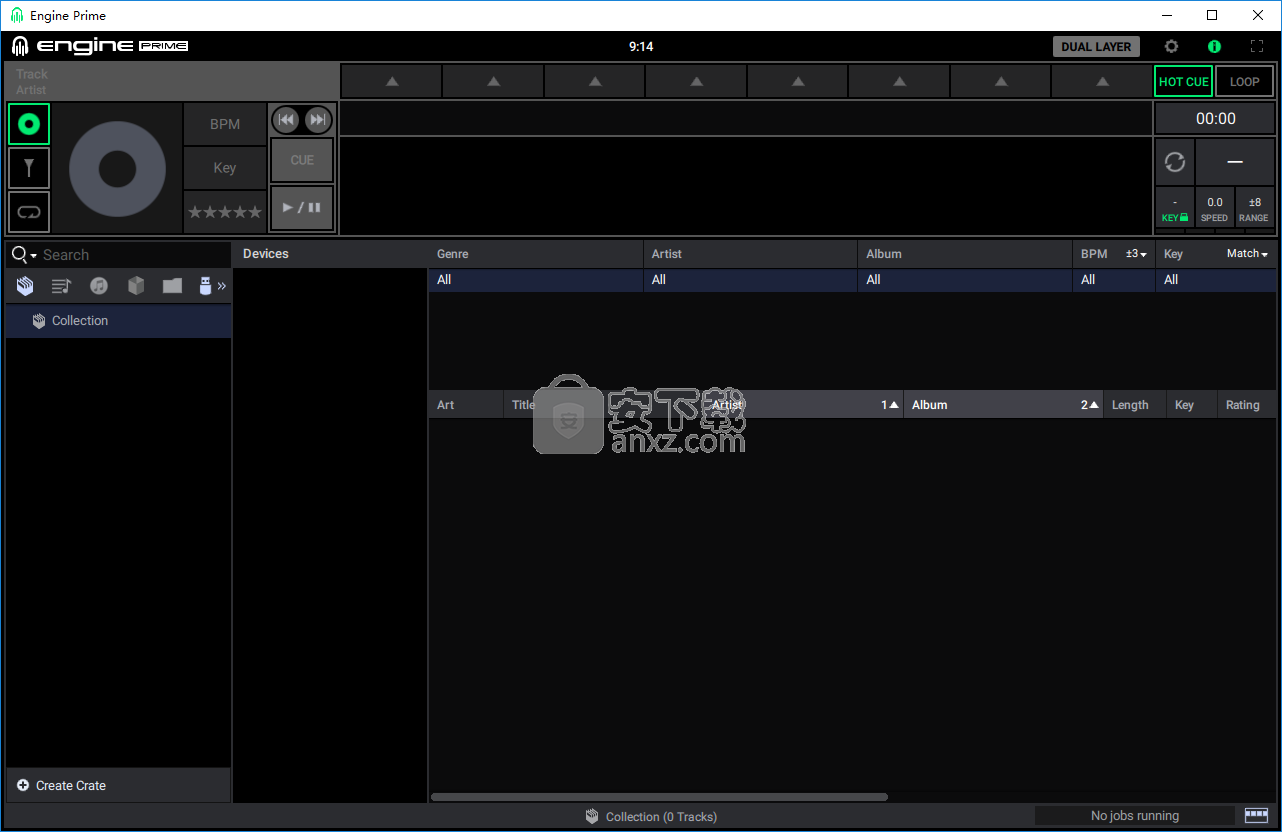Toggle DUAL LAYER view
This screenshot has width=1282, height=832.
click(x=1096, y=46)
